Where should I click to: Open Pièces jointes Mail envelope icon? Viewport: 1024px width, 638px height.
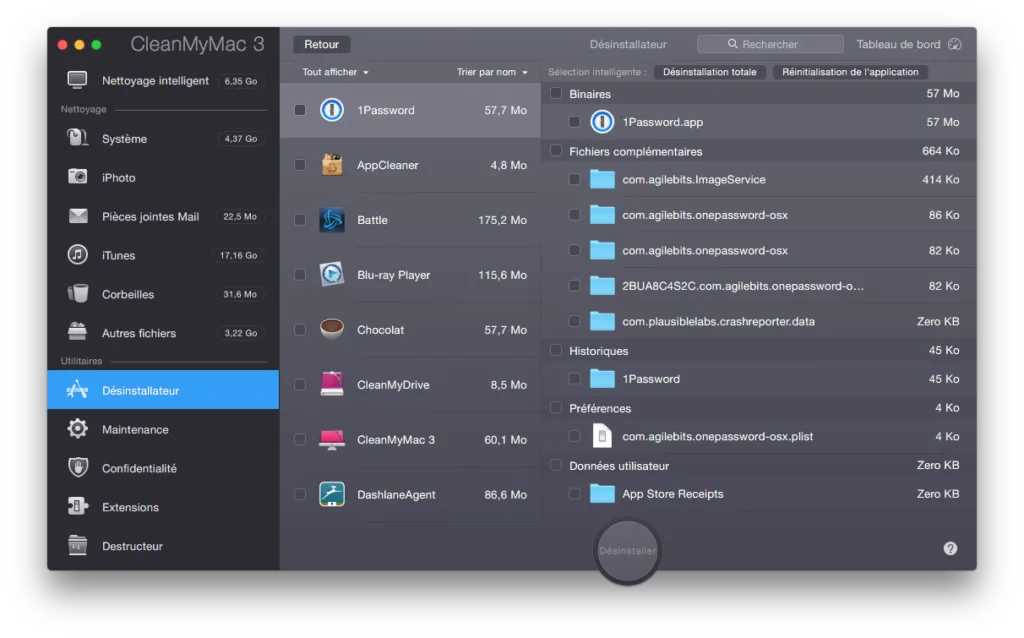78,215
